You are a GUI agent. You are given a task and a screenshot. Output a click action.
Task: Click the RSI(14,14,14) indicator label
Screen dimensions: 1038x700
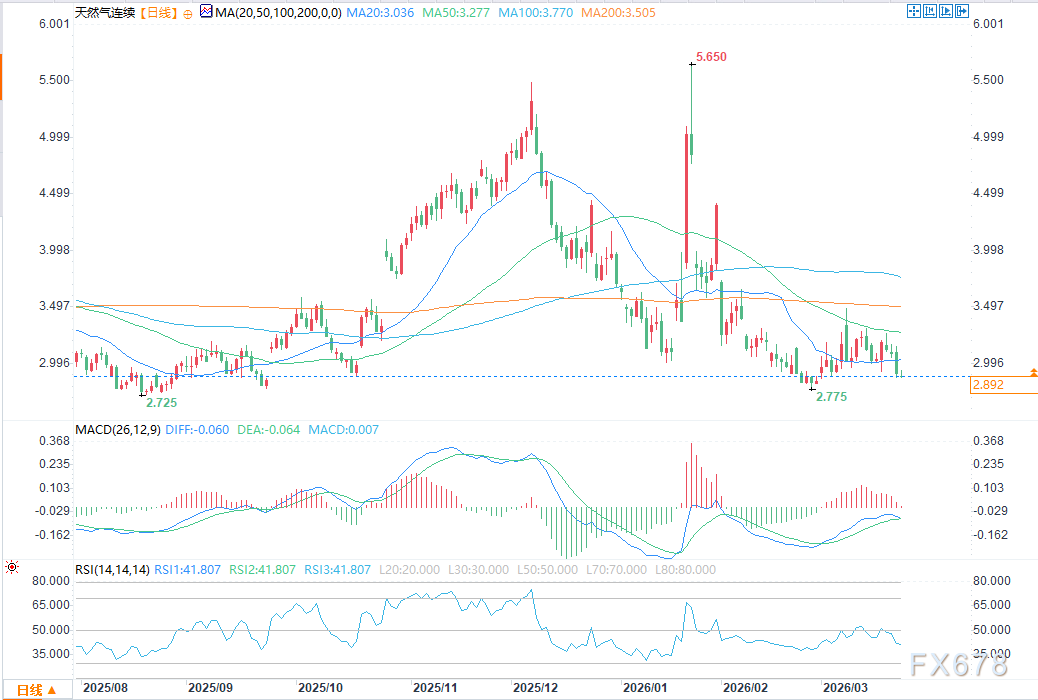(x=112, y=570)
